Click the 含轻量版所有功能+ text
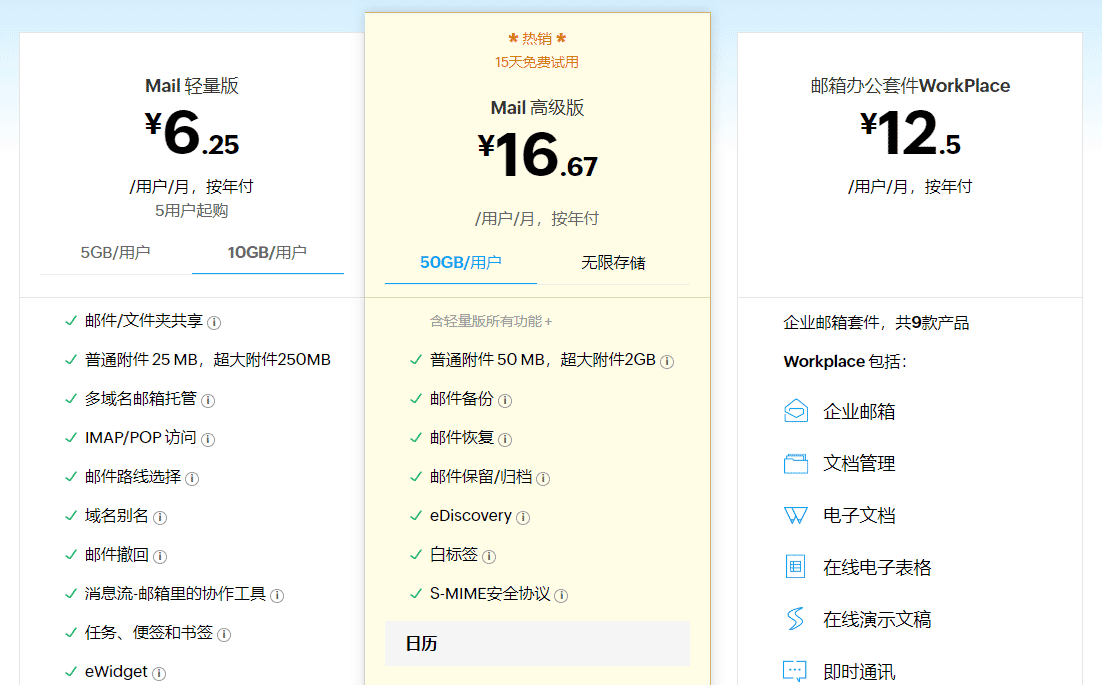Image resolution: width=1102 pixels, height=685 pixels. 491,321
